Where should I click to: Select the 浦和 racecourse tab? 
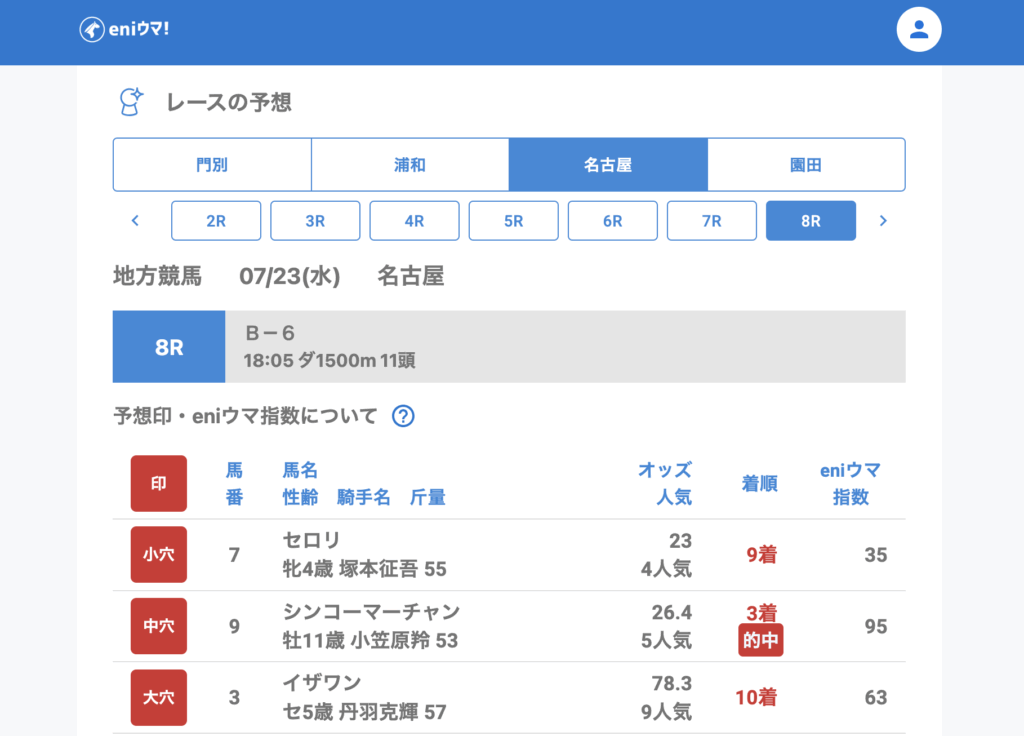click(x=410, y=165)
